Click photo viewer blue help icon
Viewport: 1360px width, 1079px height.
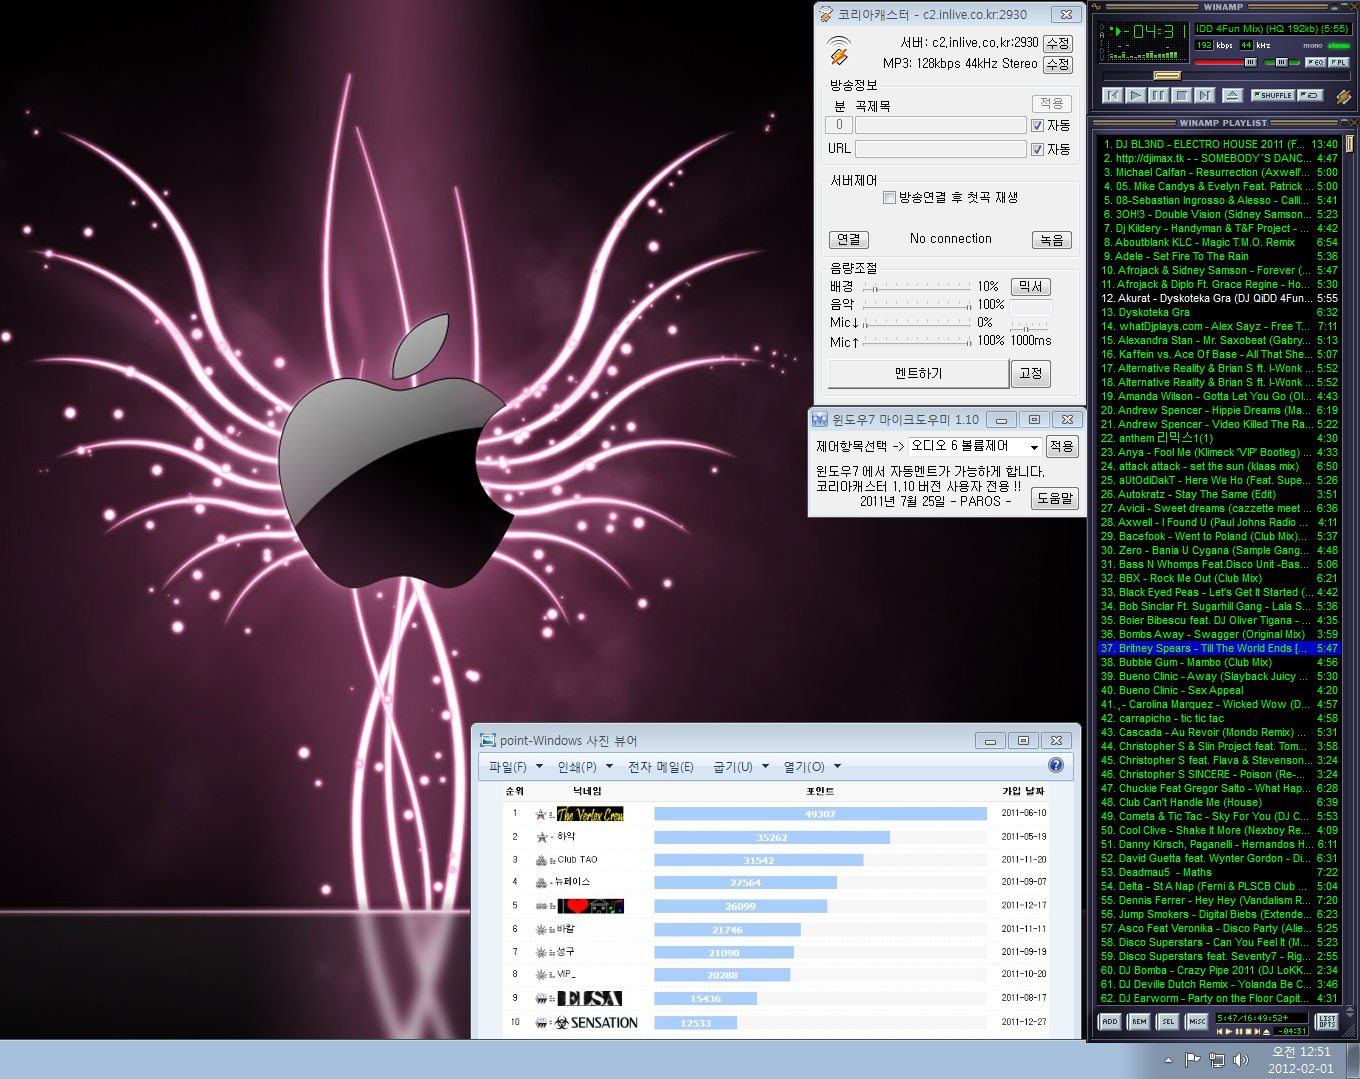[x=1056, y=765]
